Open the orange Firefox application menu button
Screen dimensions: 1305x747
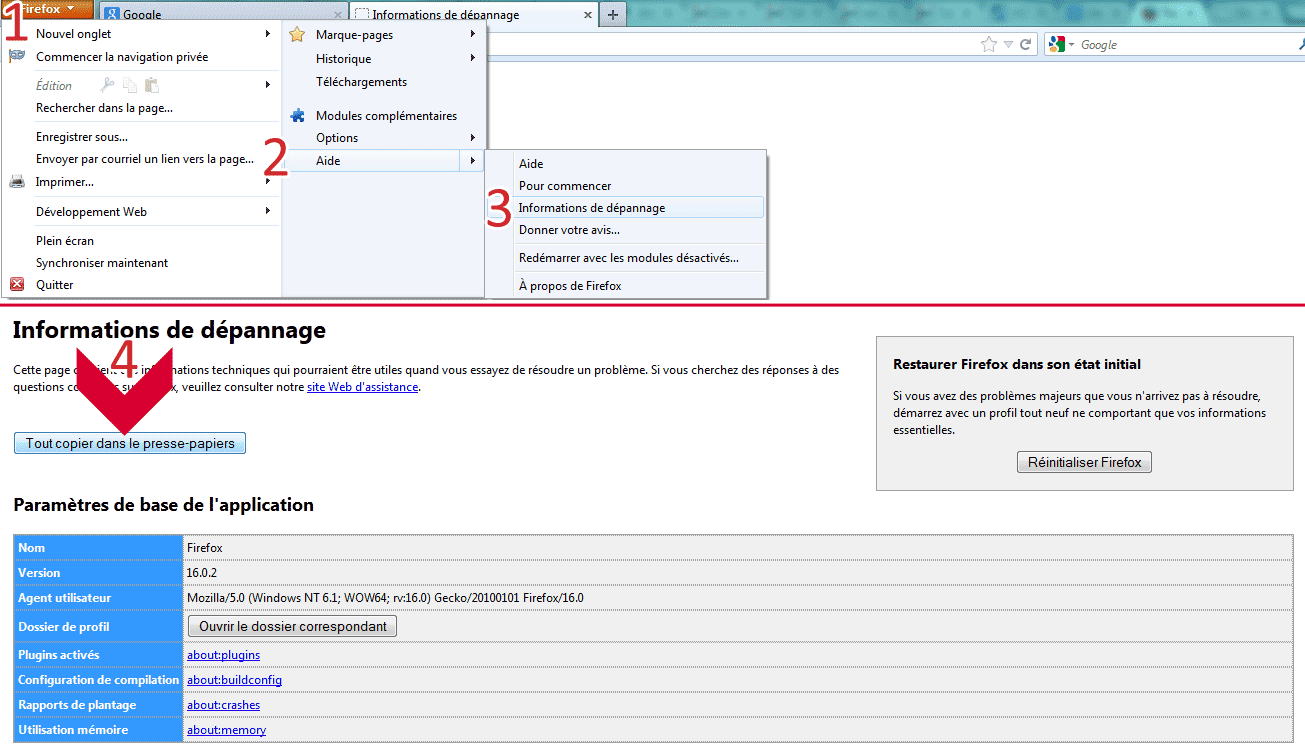(x=47, y=9)
